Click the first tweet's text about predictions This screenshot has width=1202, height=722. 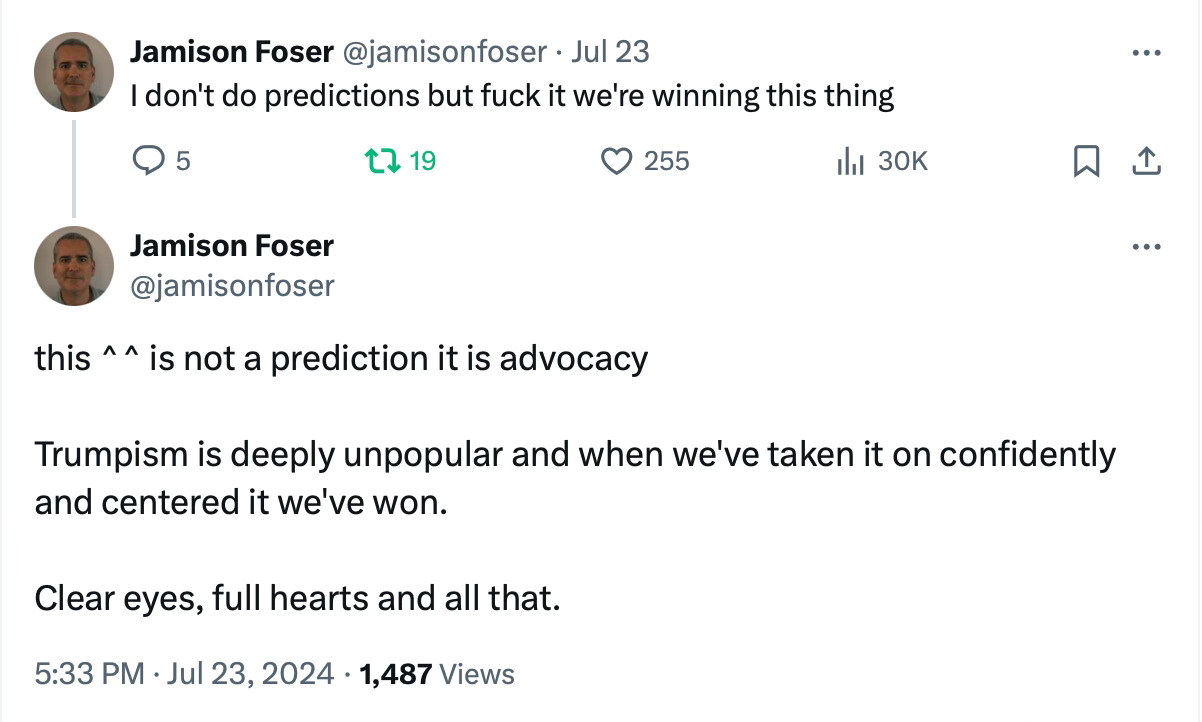pos(512,96)
